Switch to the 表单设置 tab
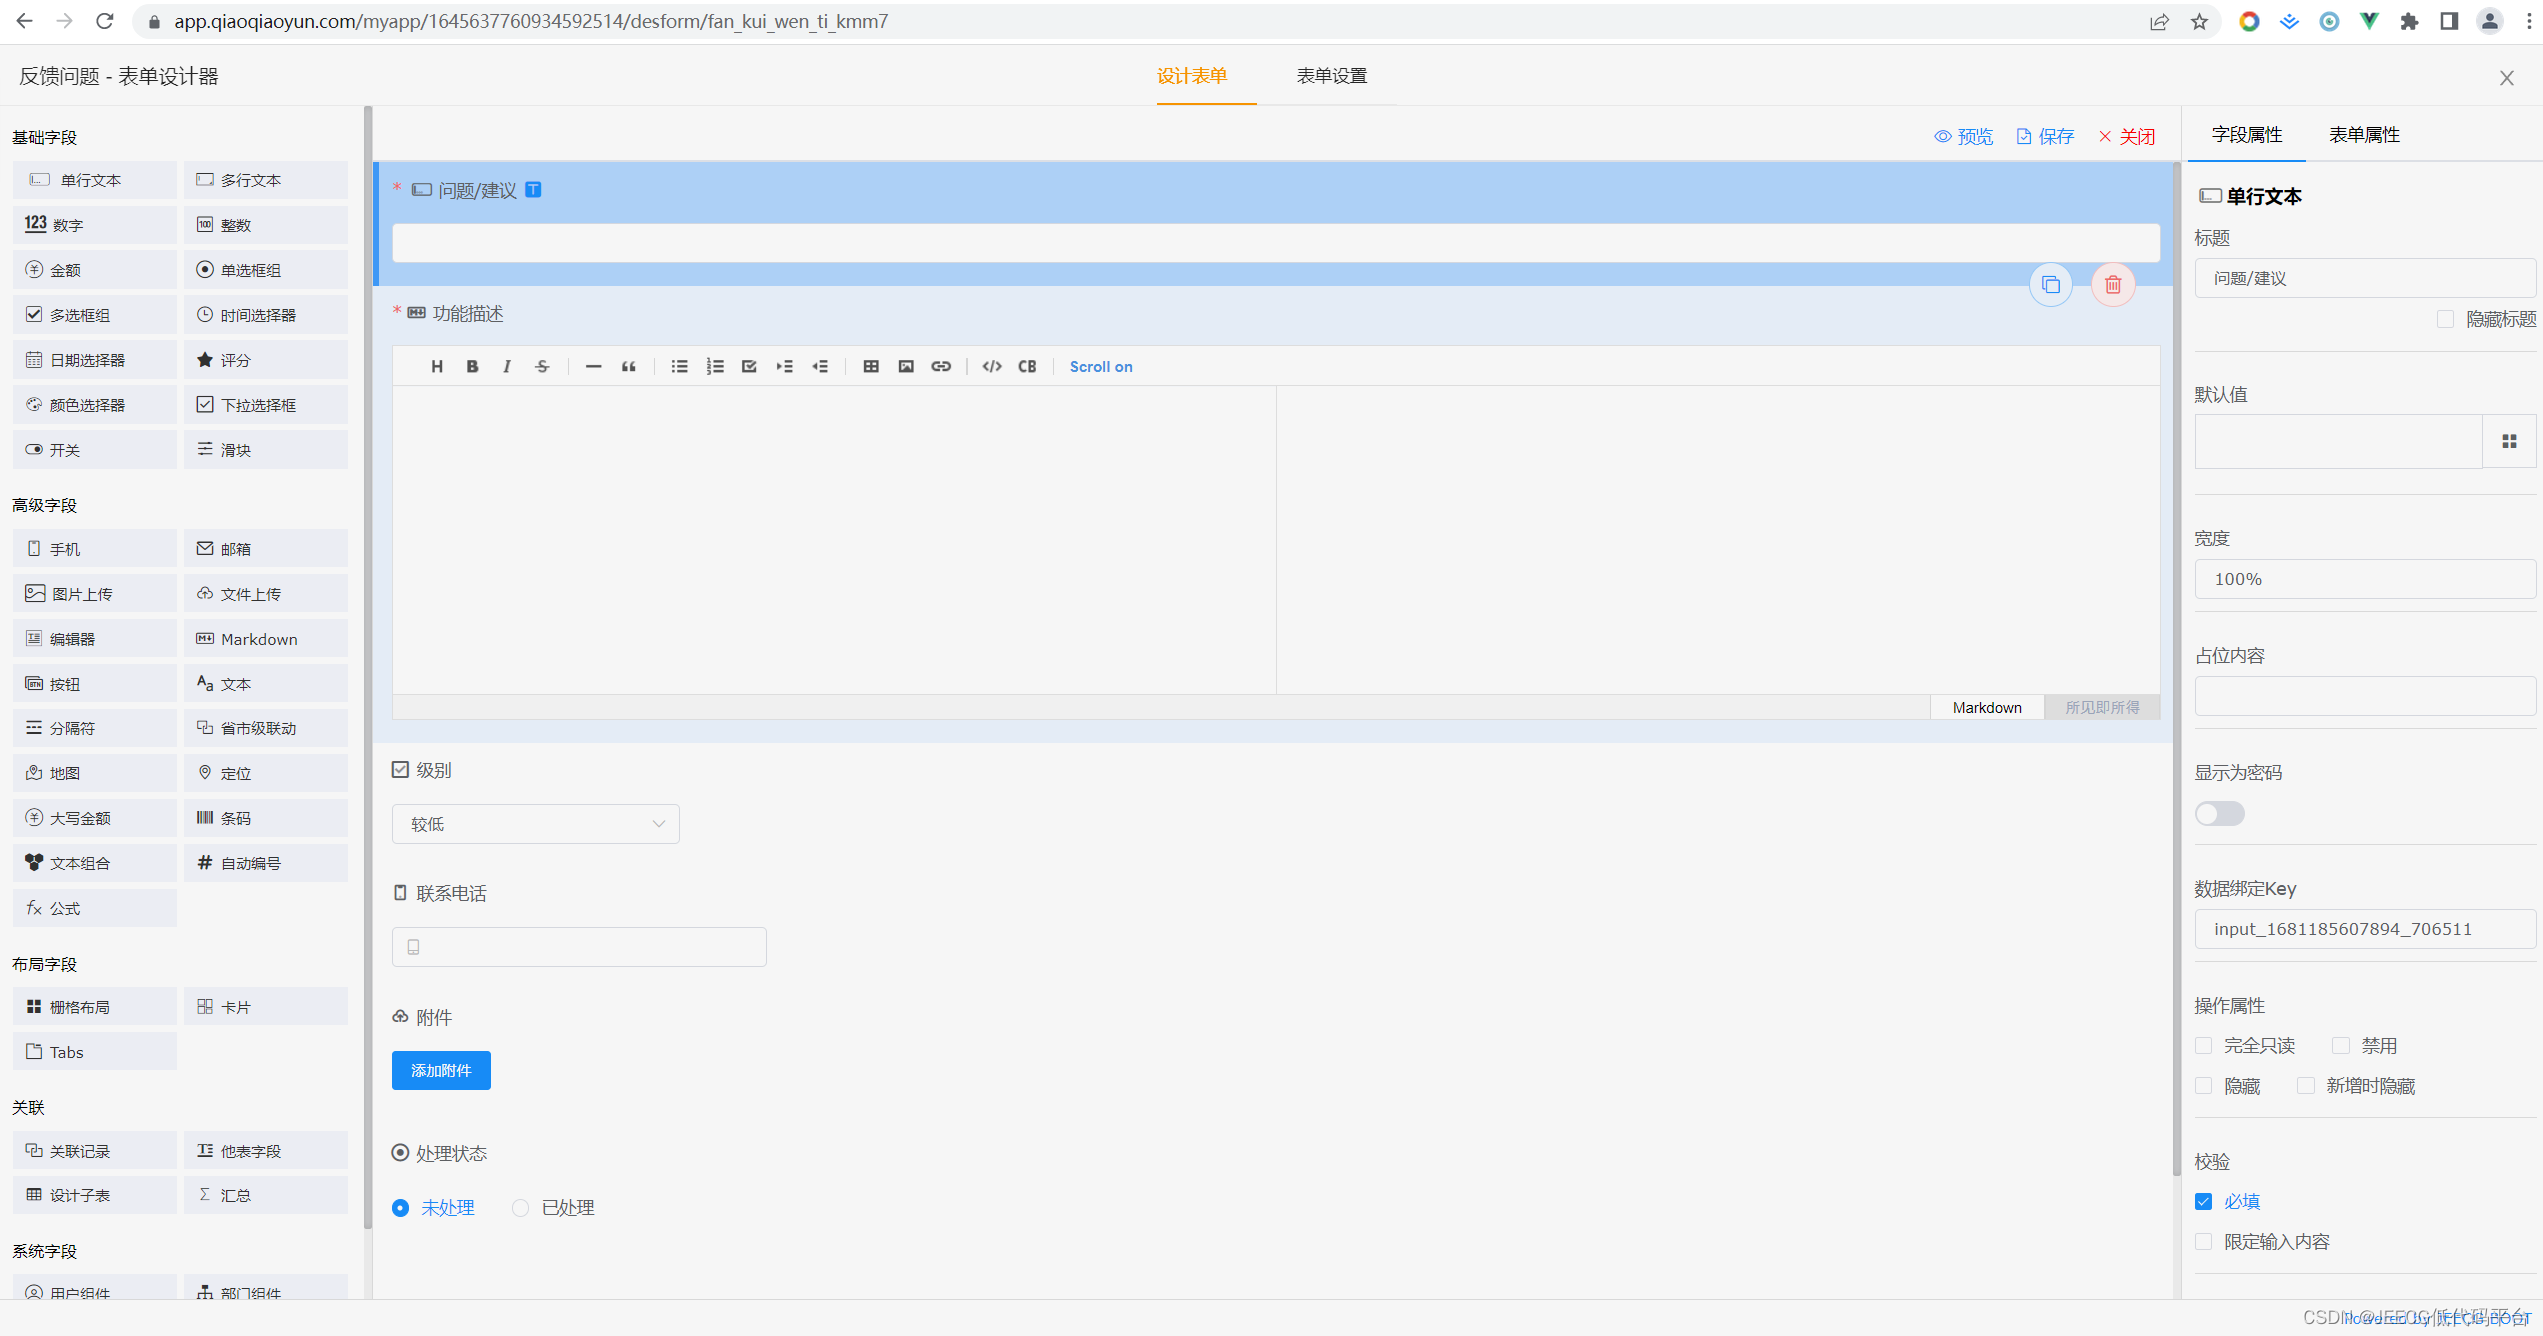This screenshot has width=2543, height=1336. 1331,76
